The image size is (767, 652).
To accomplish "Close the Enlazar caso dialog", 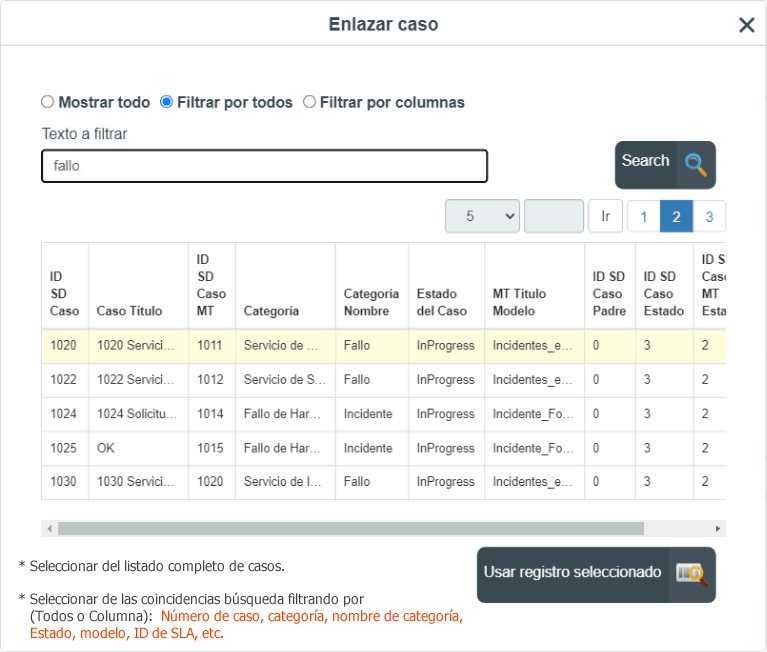I will pos(746,24).
